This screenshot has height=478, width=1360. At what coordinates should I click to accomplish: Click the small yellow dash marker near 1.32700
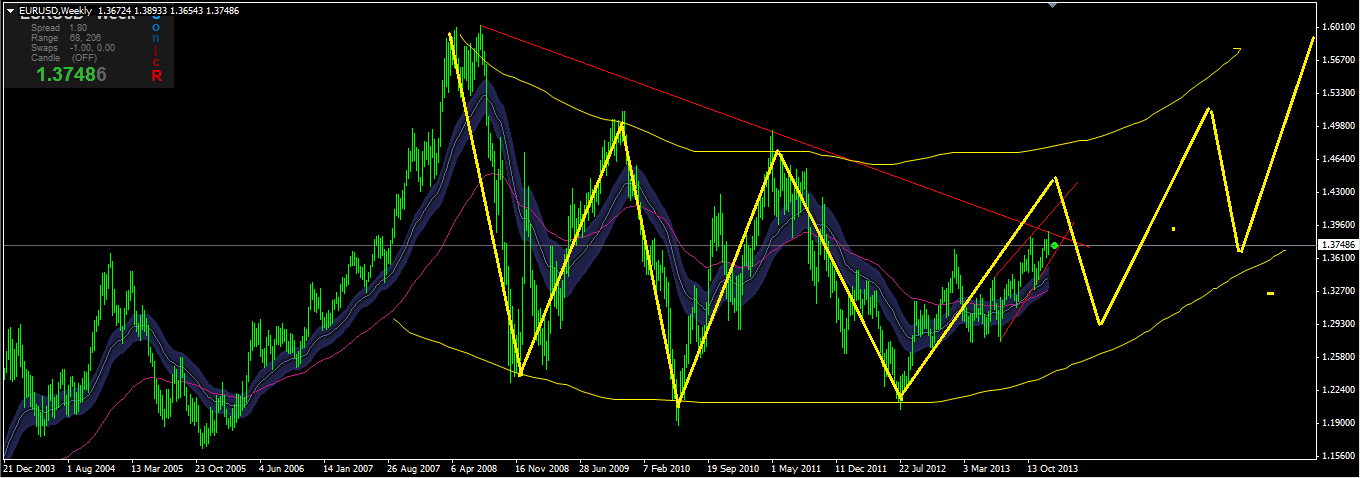pyautogui.click(x=1270, y=293)
